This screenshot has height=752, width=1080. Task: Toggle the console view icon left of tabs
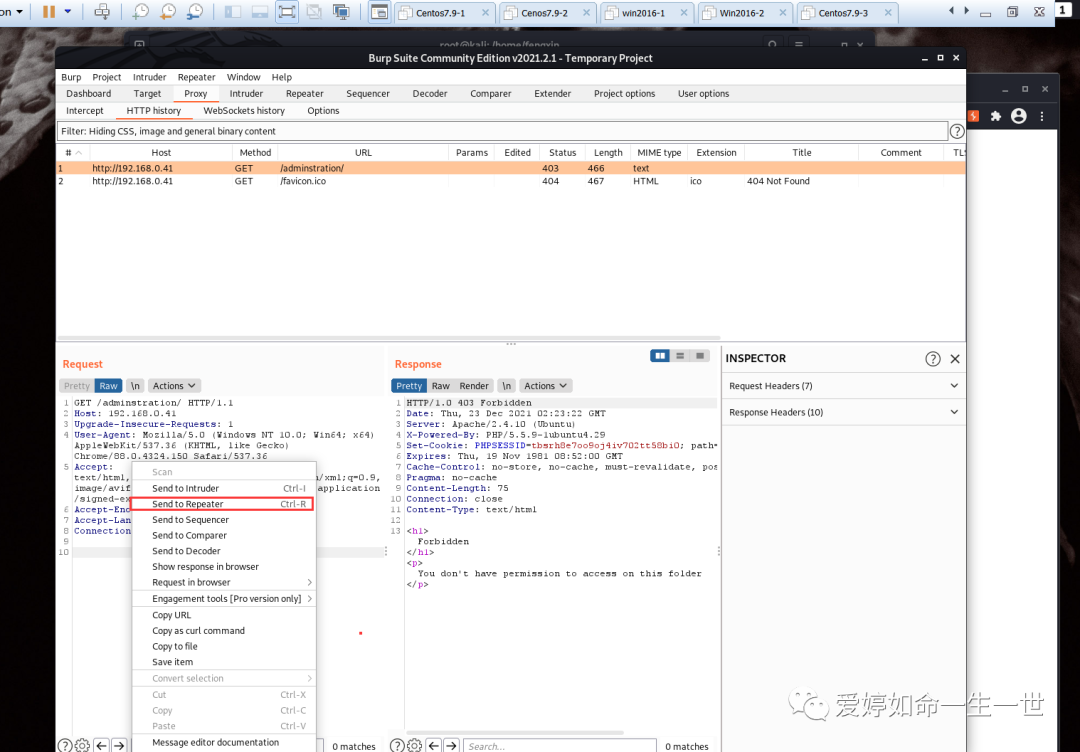pos(379,12)
